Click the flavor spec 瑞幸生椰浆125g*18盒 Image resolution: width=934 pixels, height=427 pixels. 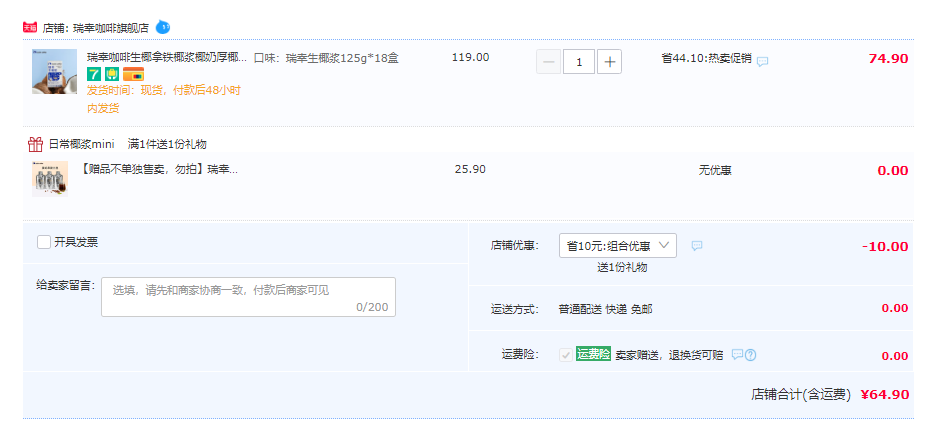326,58
